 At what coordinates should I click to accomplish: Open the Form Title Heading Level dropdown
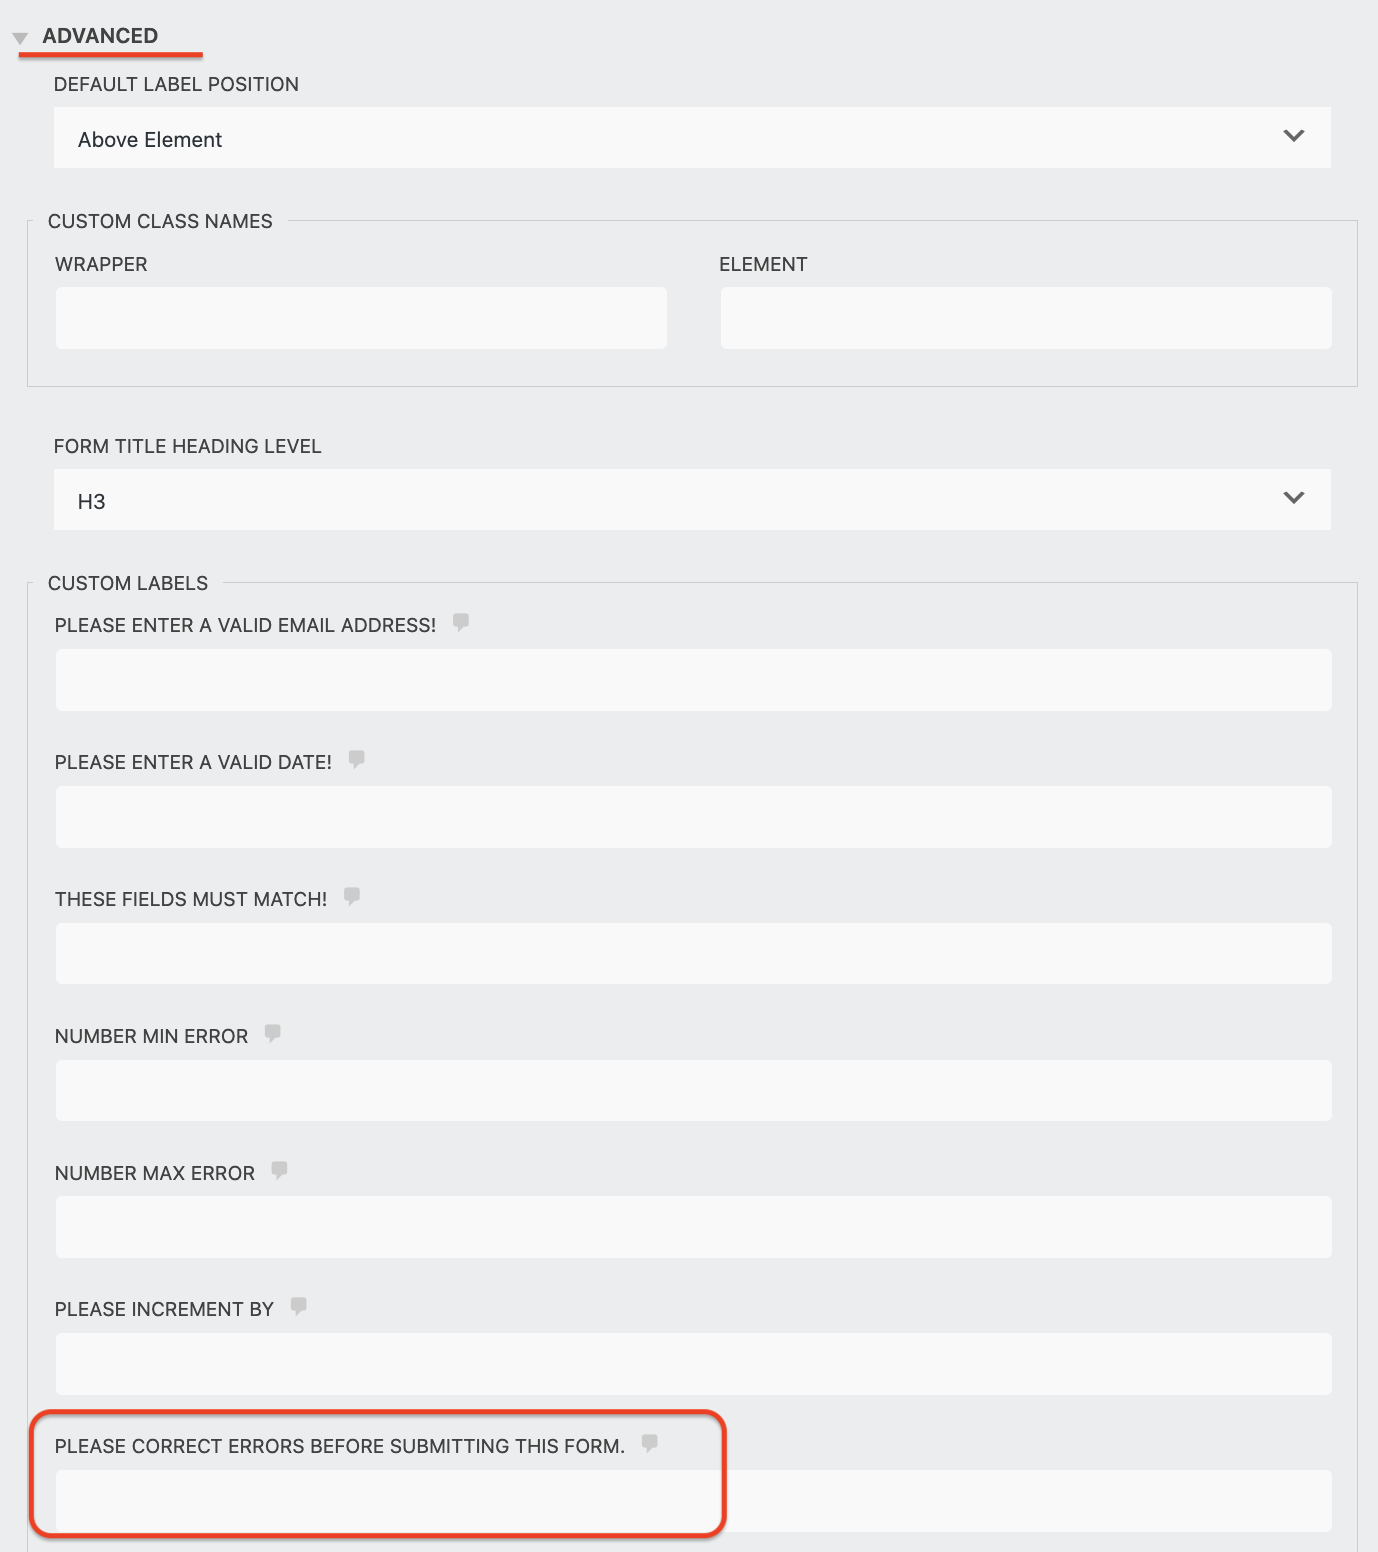coord(692,499)
